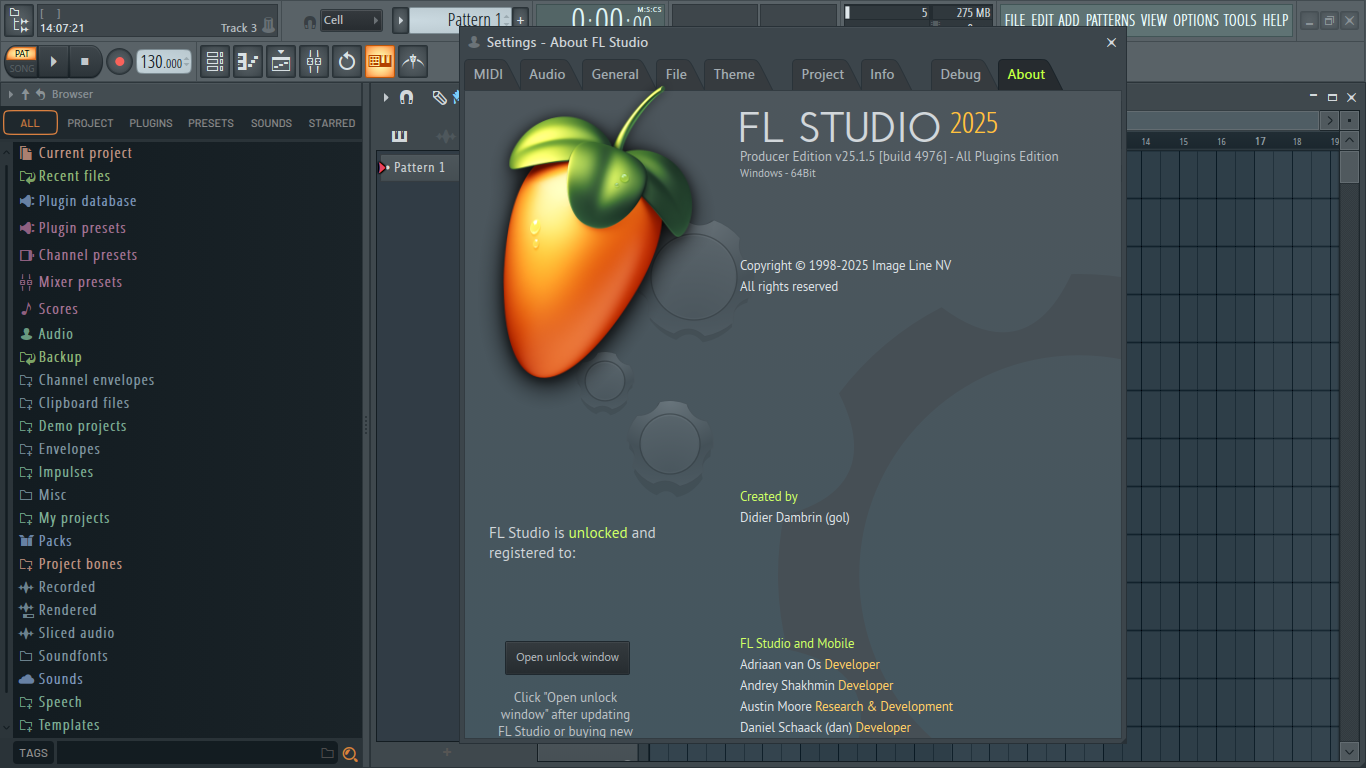This screenshot has width=1366, height=768.
Task: Open the OPTIONS menu
Action: click(1196, 20)
